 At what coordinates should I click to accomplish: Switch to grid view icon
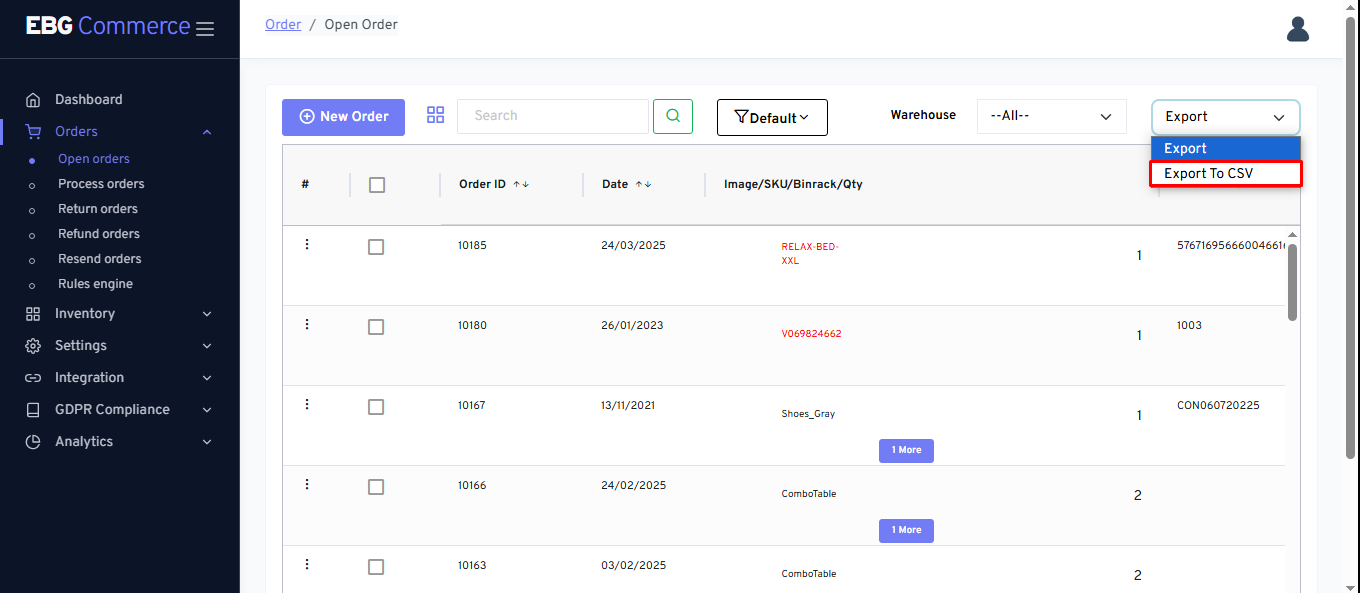tap(435, 115)
